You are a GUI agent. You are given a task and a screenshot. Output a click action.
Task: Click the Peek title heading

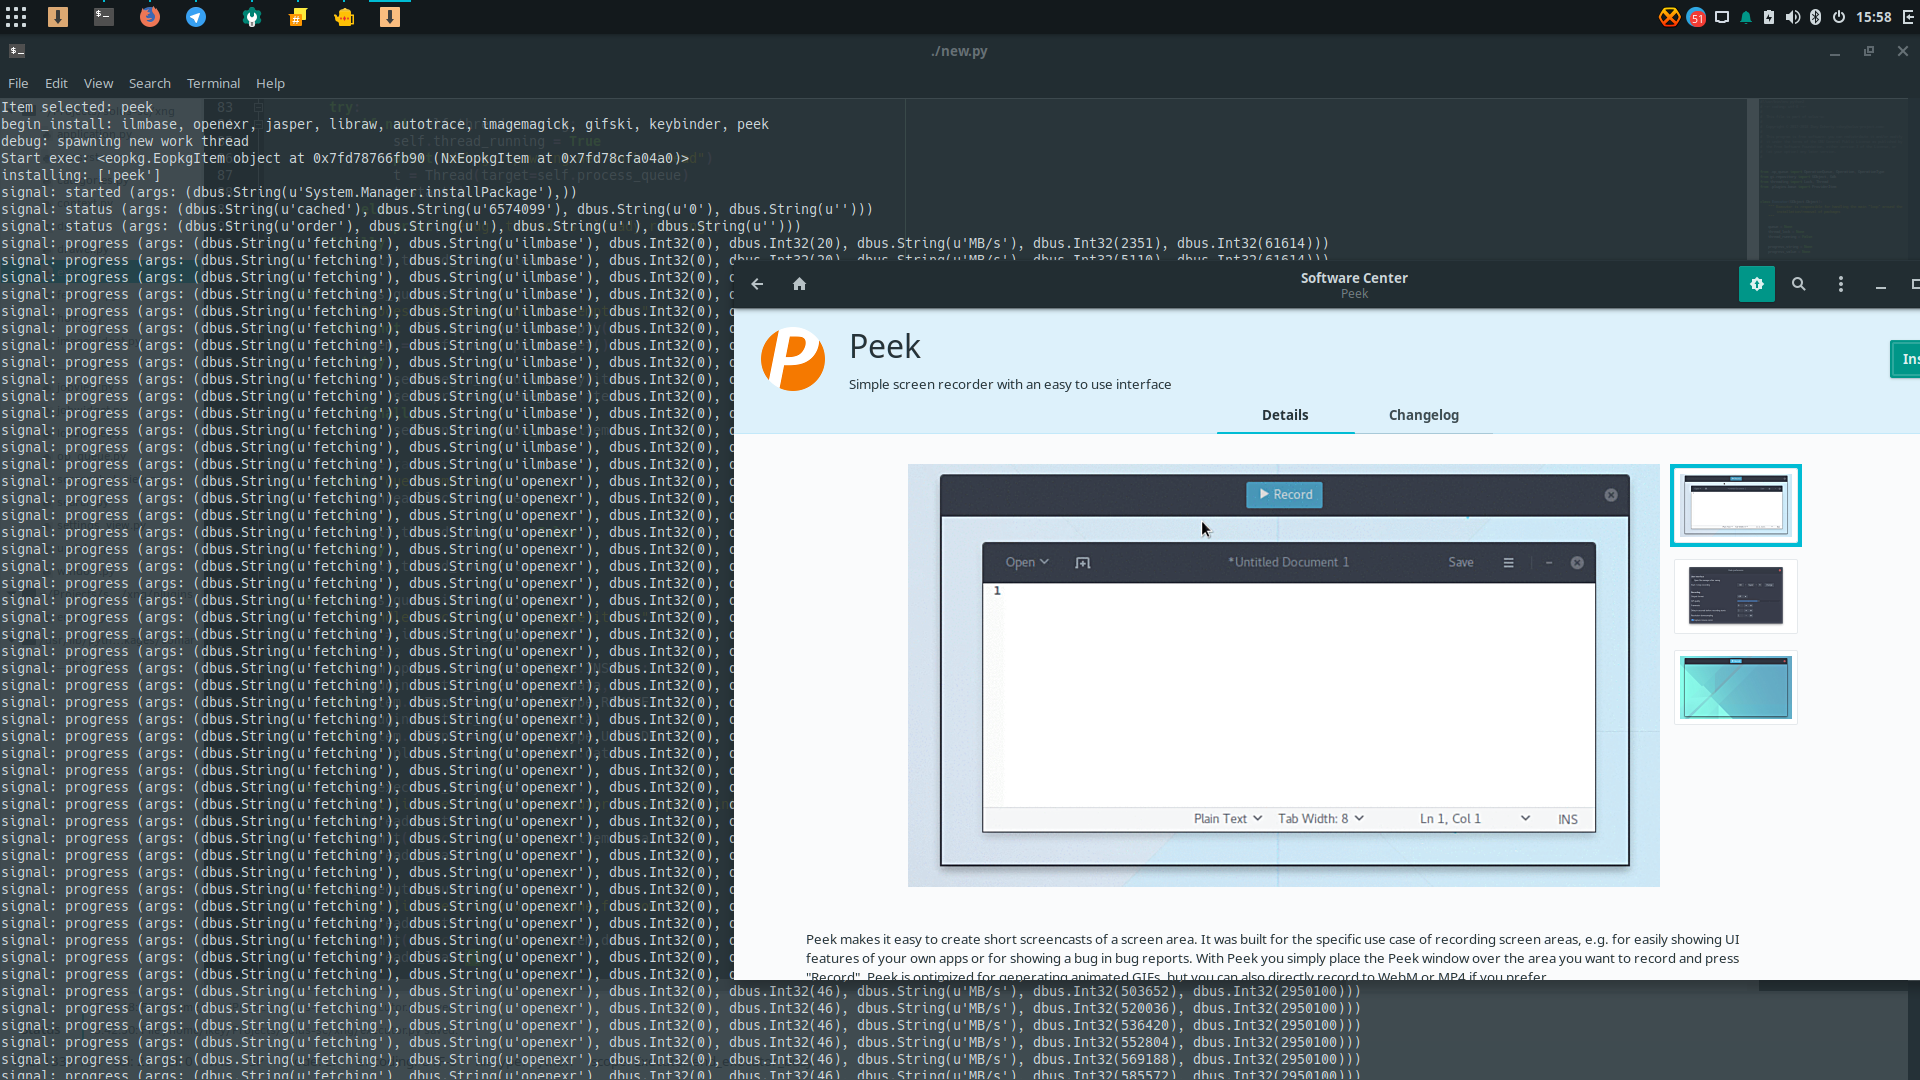885,346
